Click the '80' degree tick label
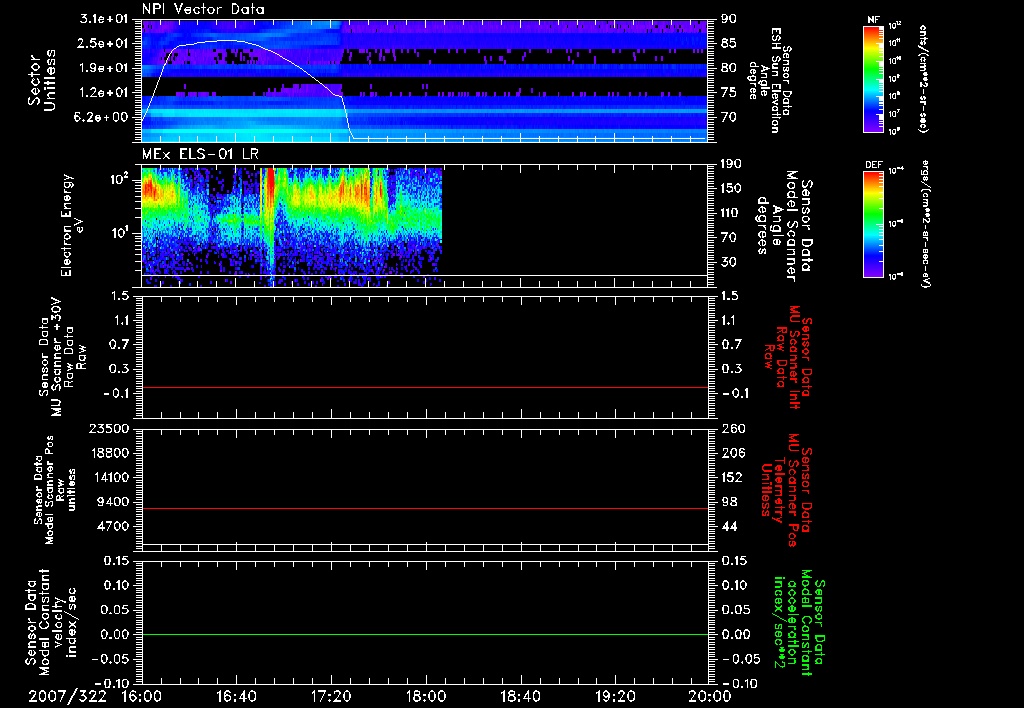This screenshot has width=1024, height=708. click(729, 68)
